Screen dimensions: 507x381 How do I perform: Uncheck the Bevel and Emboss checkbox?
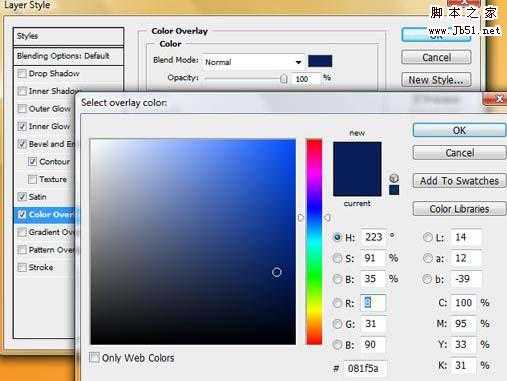tap(22, 144)
